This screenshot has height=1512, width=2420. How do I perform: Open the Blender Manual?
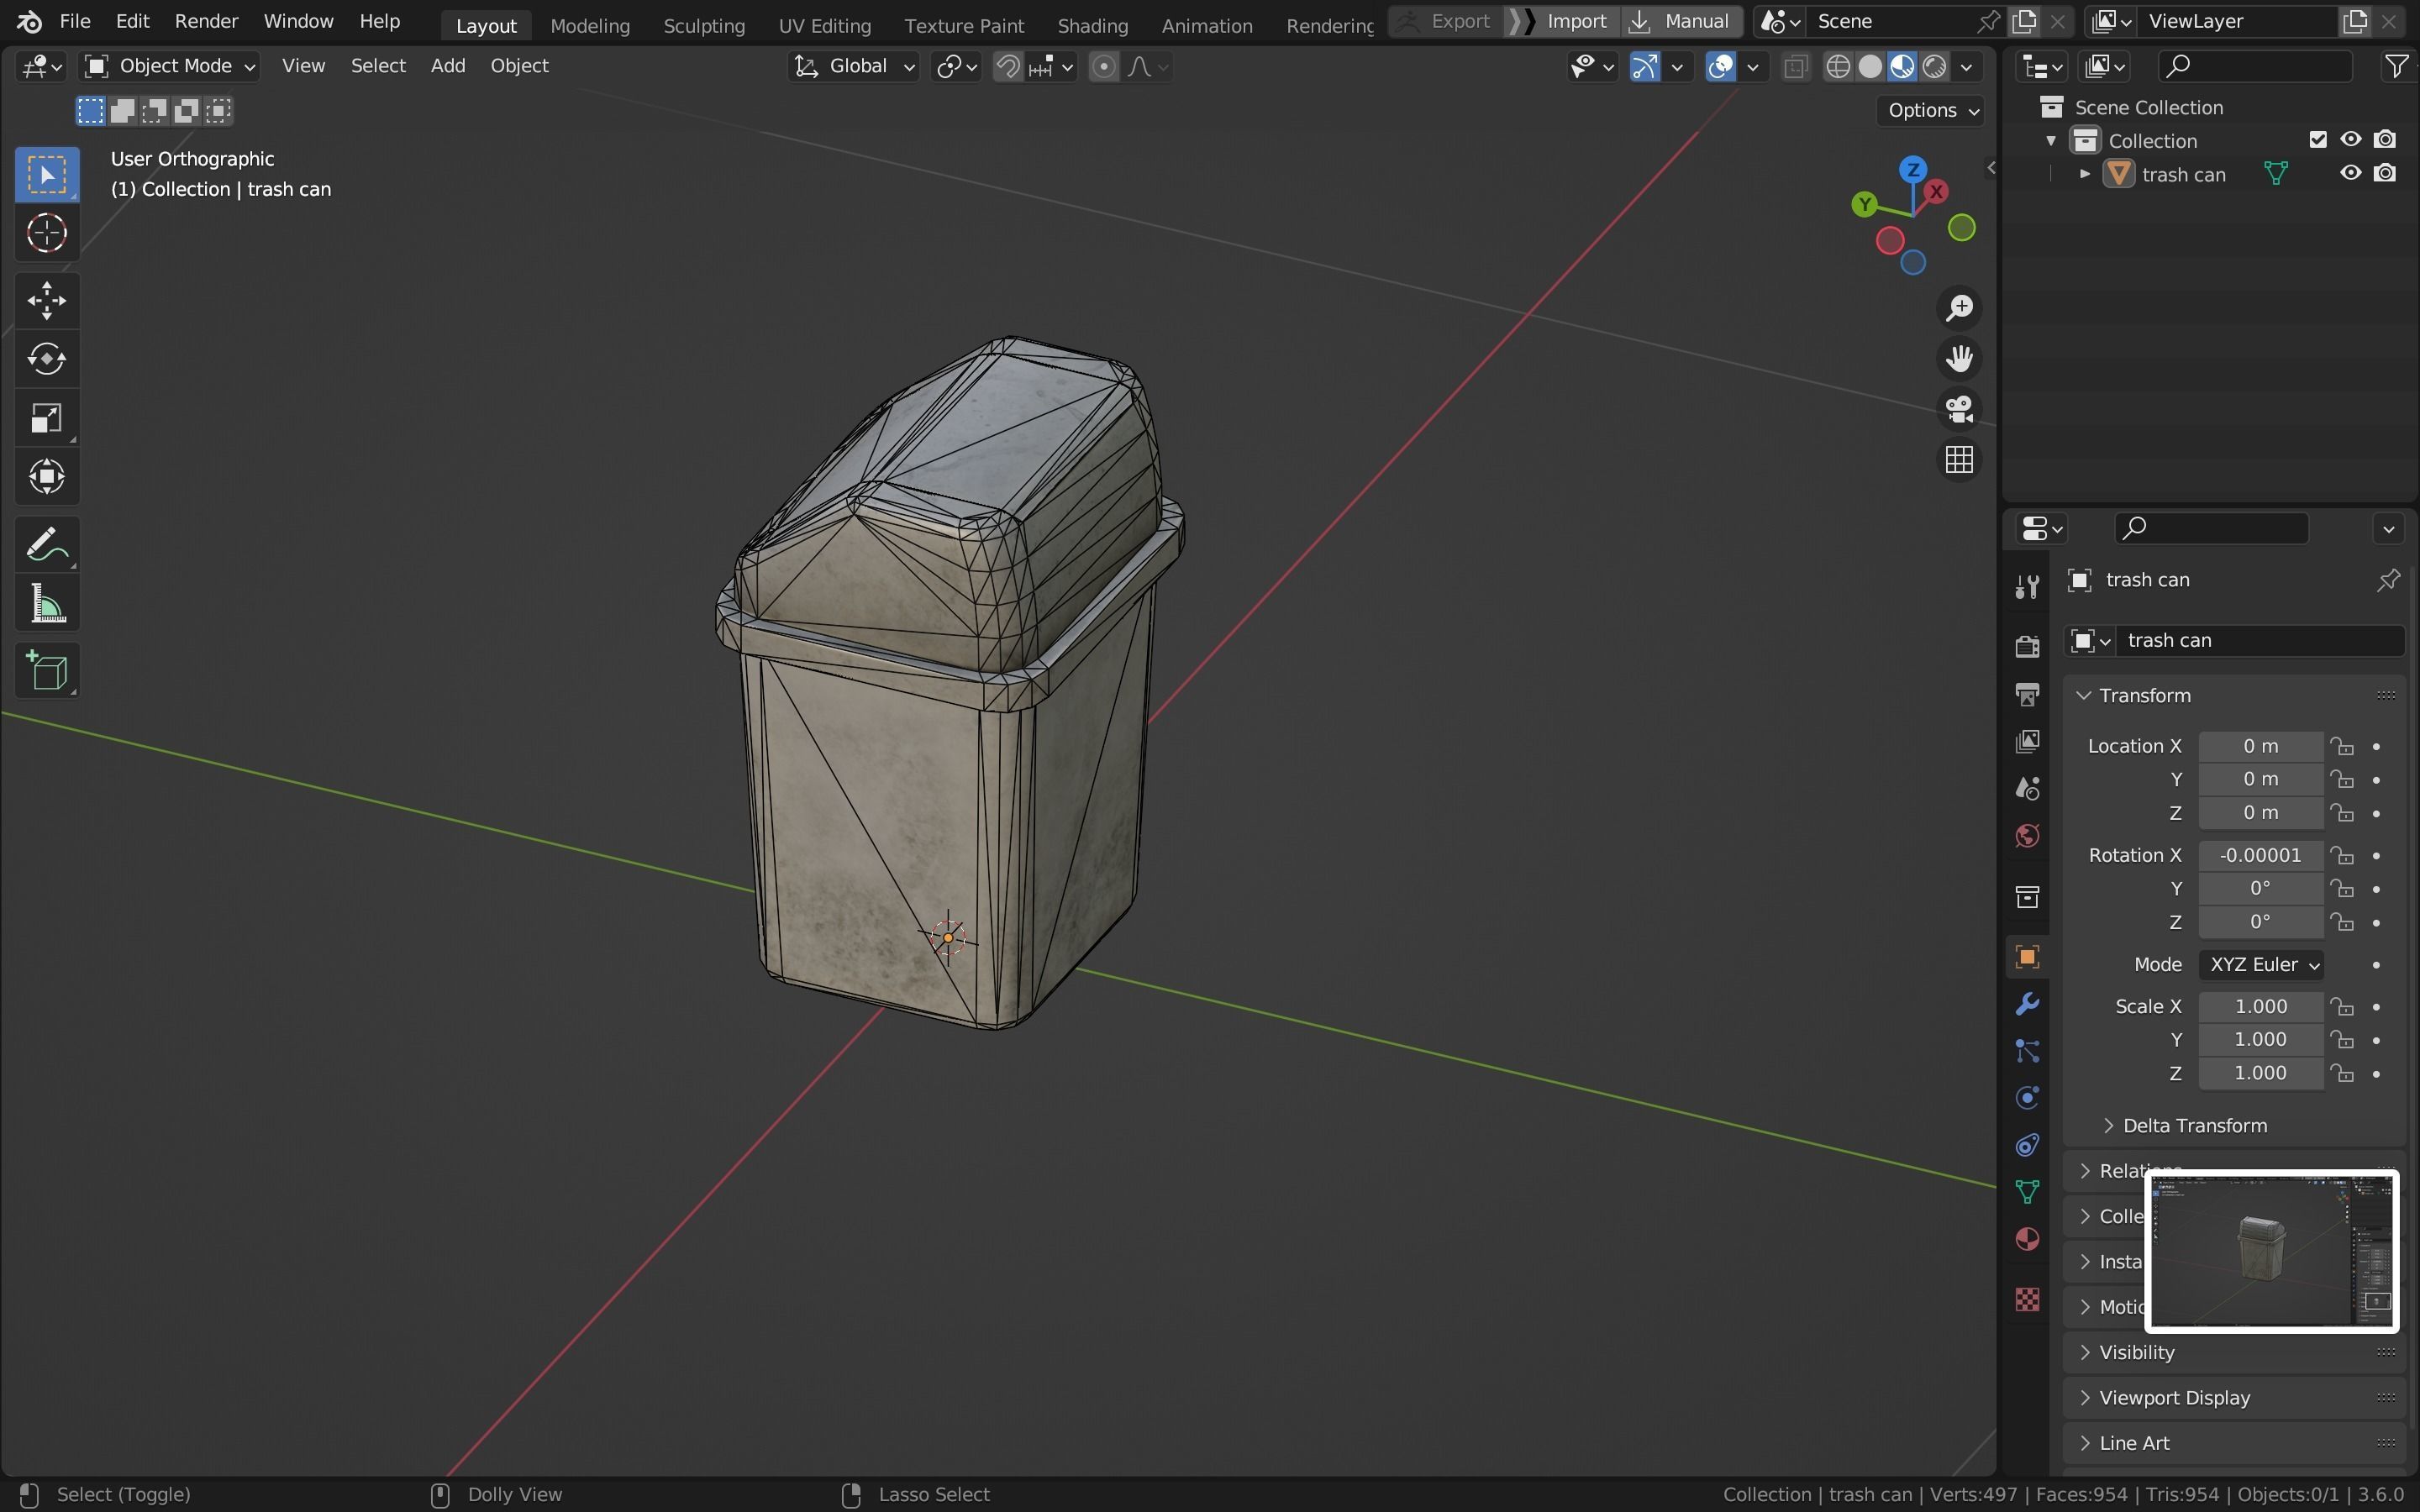click(x=1695, y=20)
